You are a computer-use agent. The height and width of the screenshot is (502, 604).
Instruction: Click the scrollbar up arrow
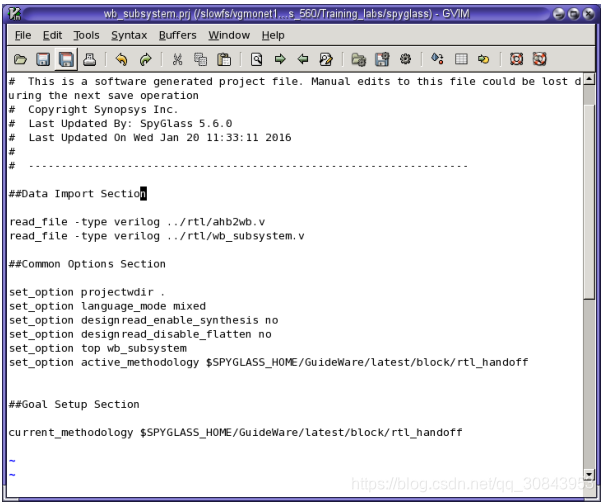(x=589, y=80)
